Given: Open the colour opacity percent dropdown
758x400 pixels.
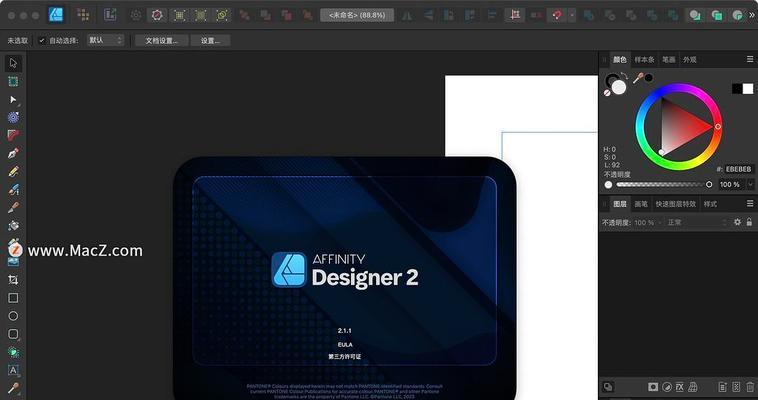Looking at the screenshot, I should [x=751, y=184].
